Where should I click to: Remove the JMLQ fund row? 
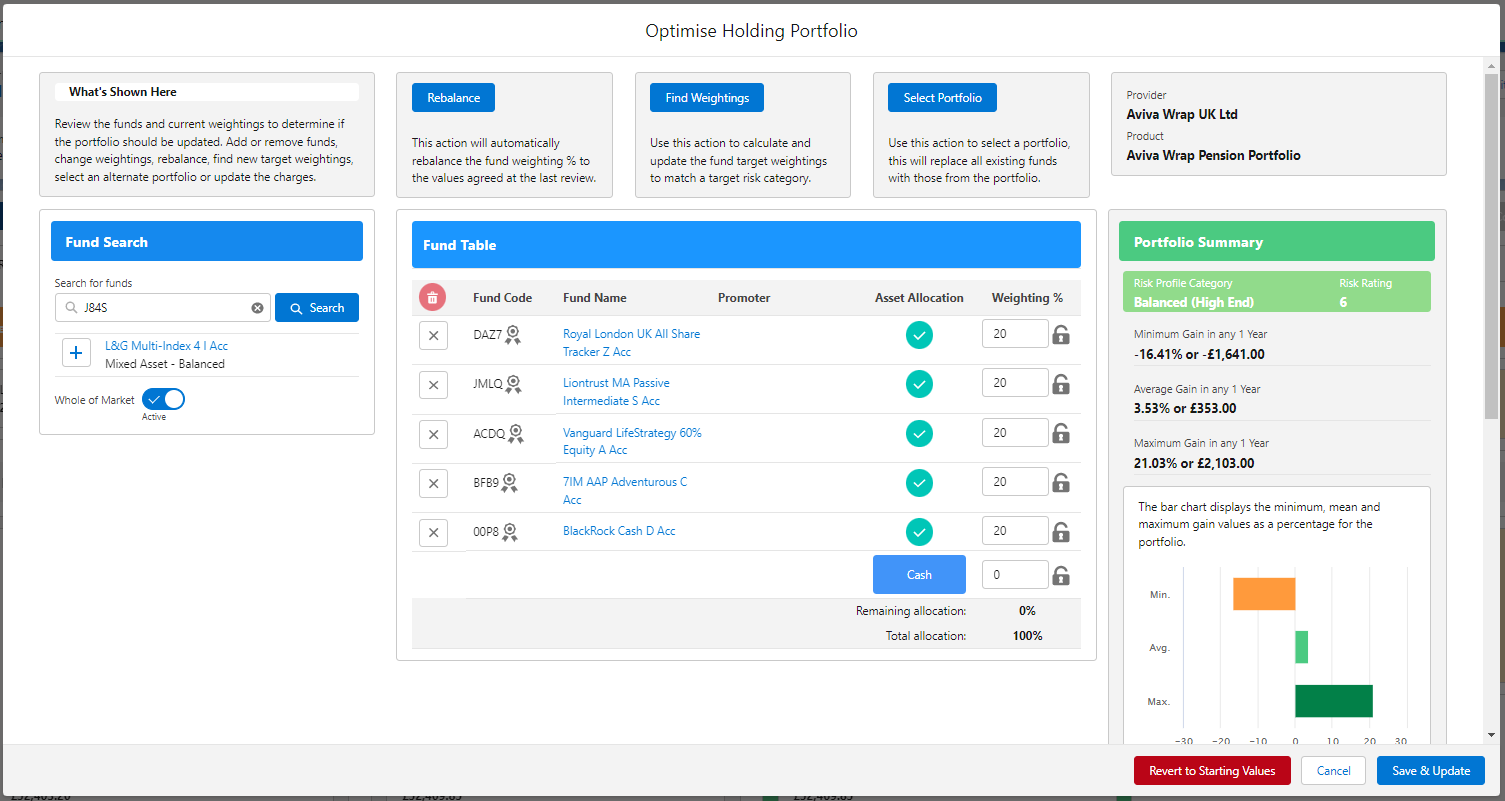click(x=433, y=384)
